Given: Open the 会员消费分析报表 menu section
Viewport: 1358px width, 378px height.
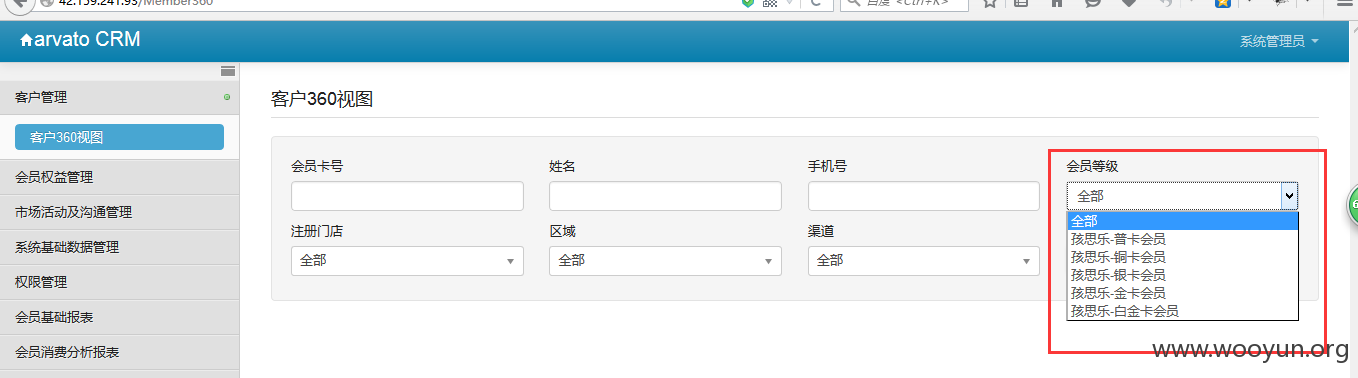Looking at the screenshot, I should [119, 352].
